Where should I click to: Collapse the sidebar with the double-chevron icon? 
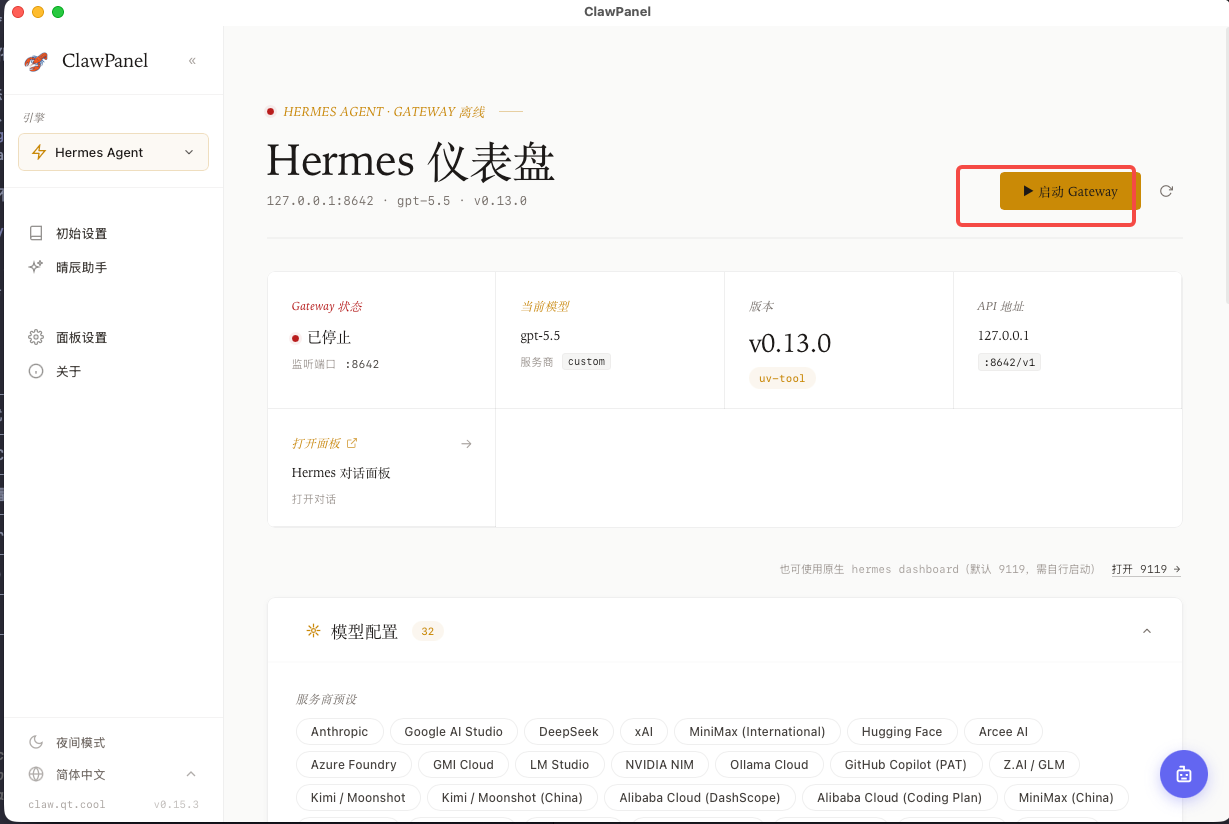click(192, 61)
